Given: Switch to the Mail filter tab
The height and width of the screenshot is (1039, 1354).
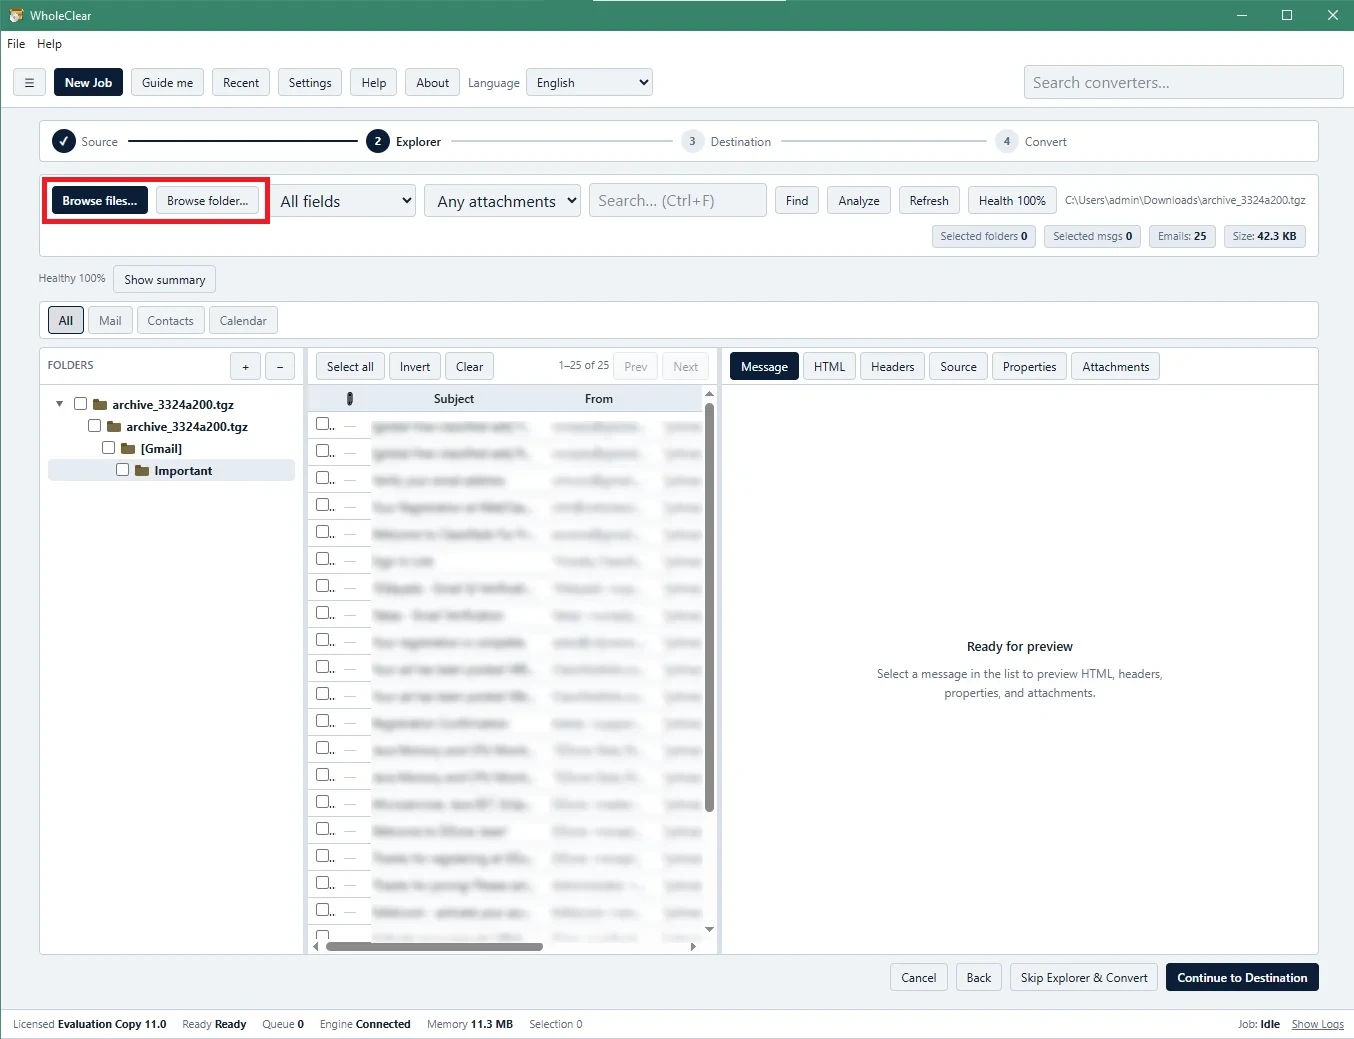Looking at the screenshot, I should (110, 321).
